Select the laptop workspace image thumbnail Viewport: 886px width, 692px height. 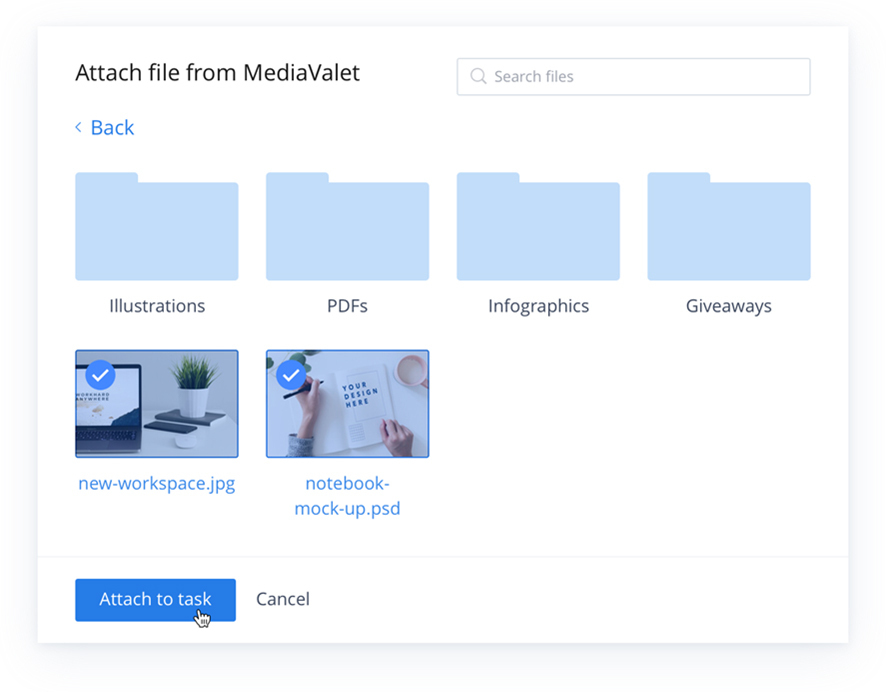(x=157, y=403)
